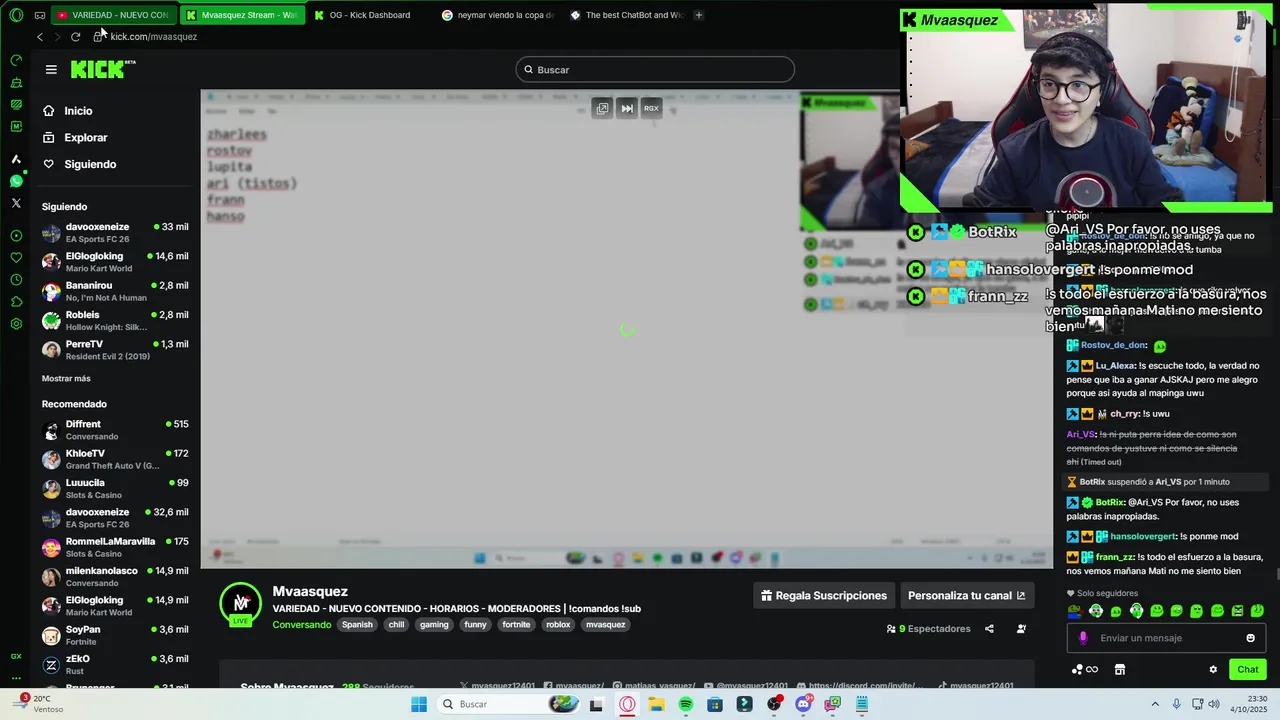
Task: Open a new browser tab
Action: (698, 15)
